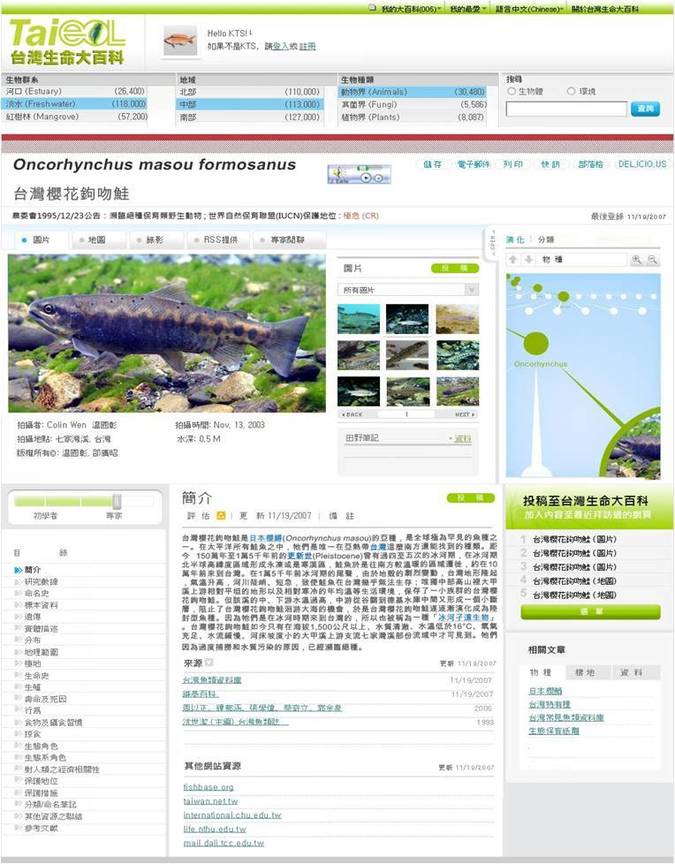Select the 真菌界 (Fungi) row
The width and height of the screenshot is (675, 864).
tap(413, 104)
